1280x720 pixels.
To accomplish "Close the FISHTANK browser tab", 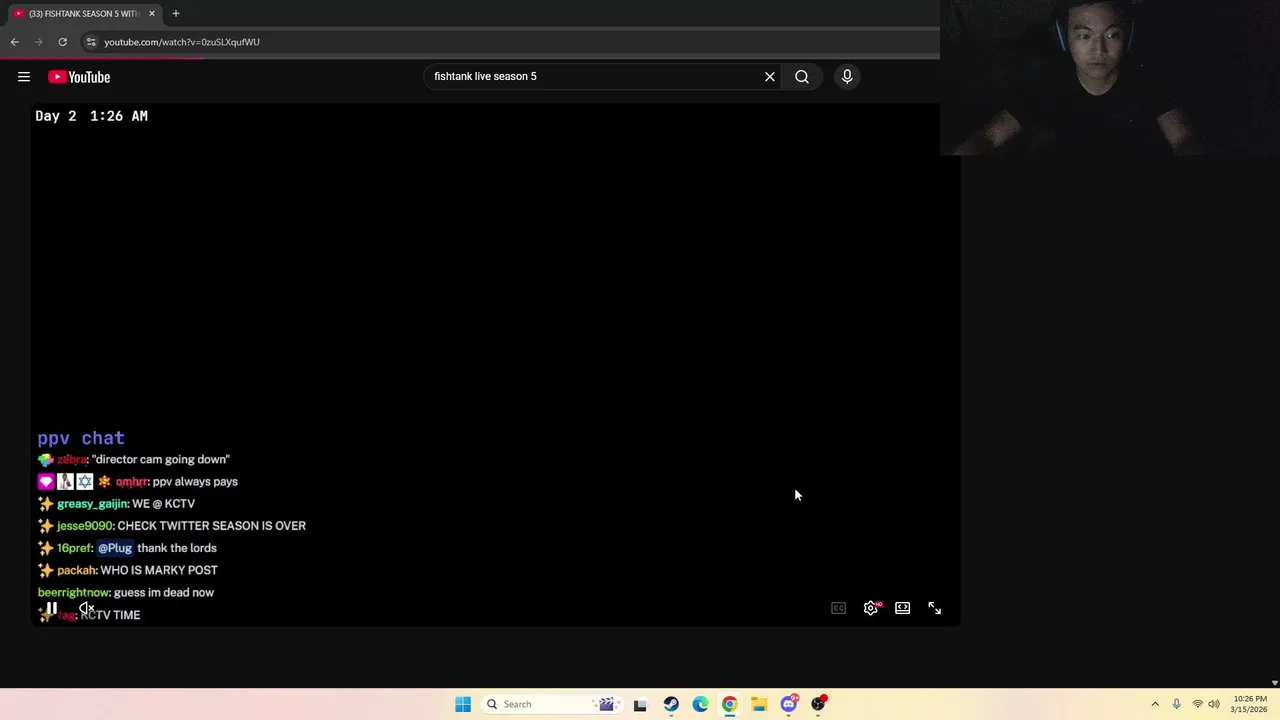I will click(152, 14).
